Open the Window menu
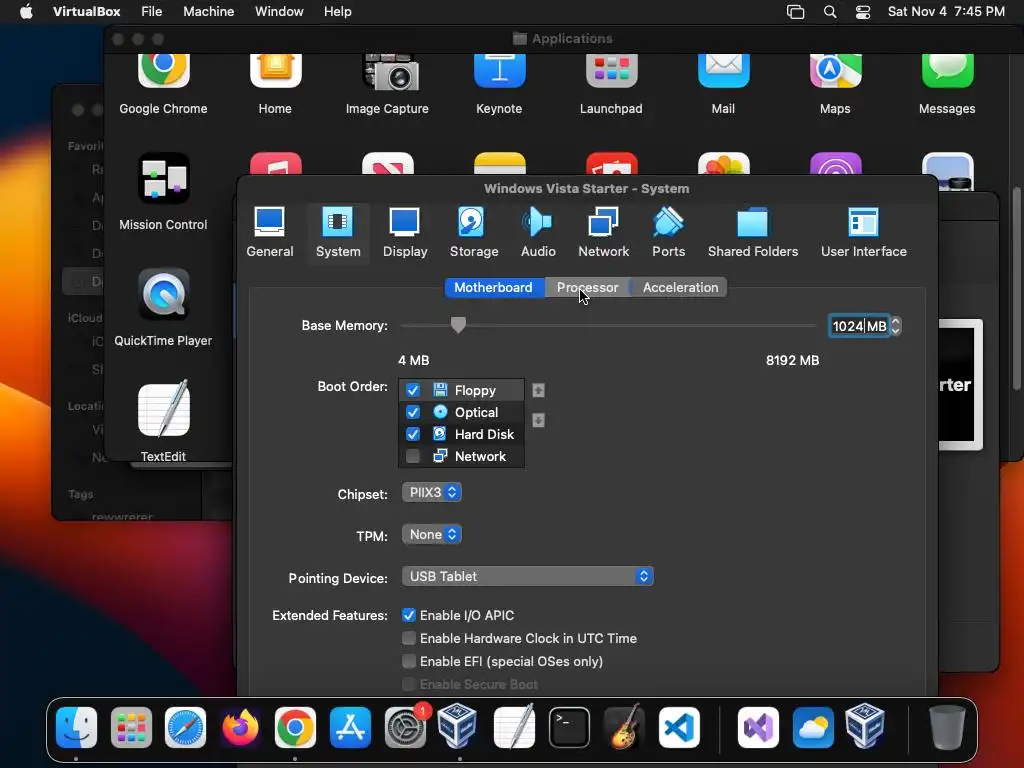The width and height of the screenshot is (1024, 768). coord(279,12)
